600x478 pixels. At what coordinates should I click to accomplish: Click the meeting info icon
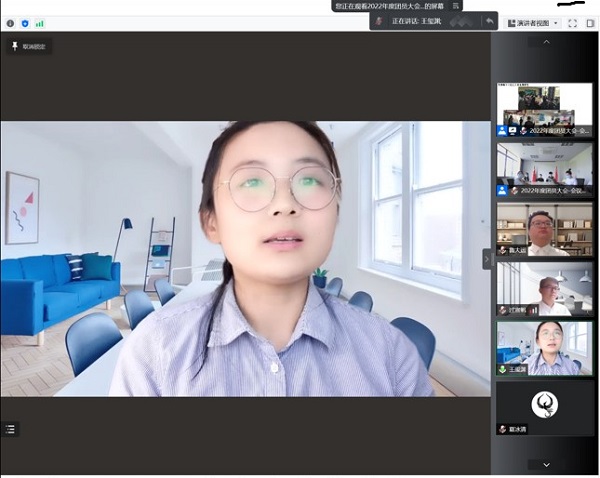coord(10,23)
